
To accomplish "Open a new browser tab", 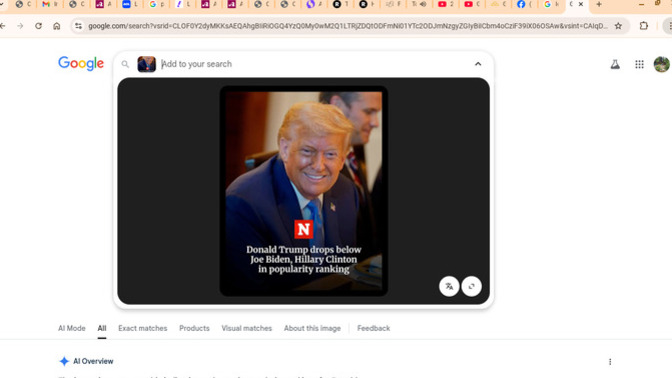I will click(x=599, y=4).
